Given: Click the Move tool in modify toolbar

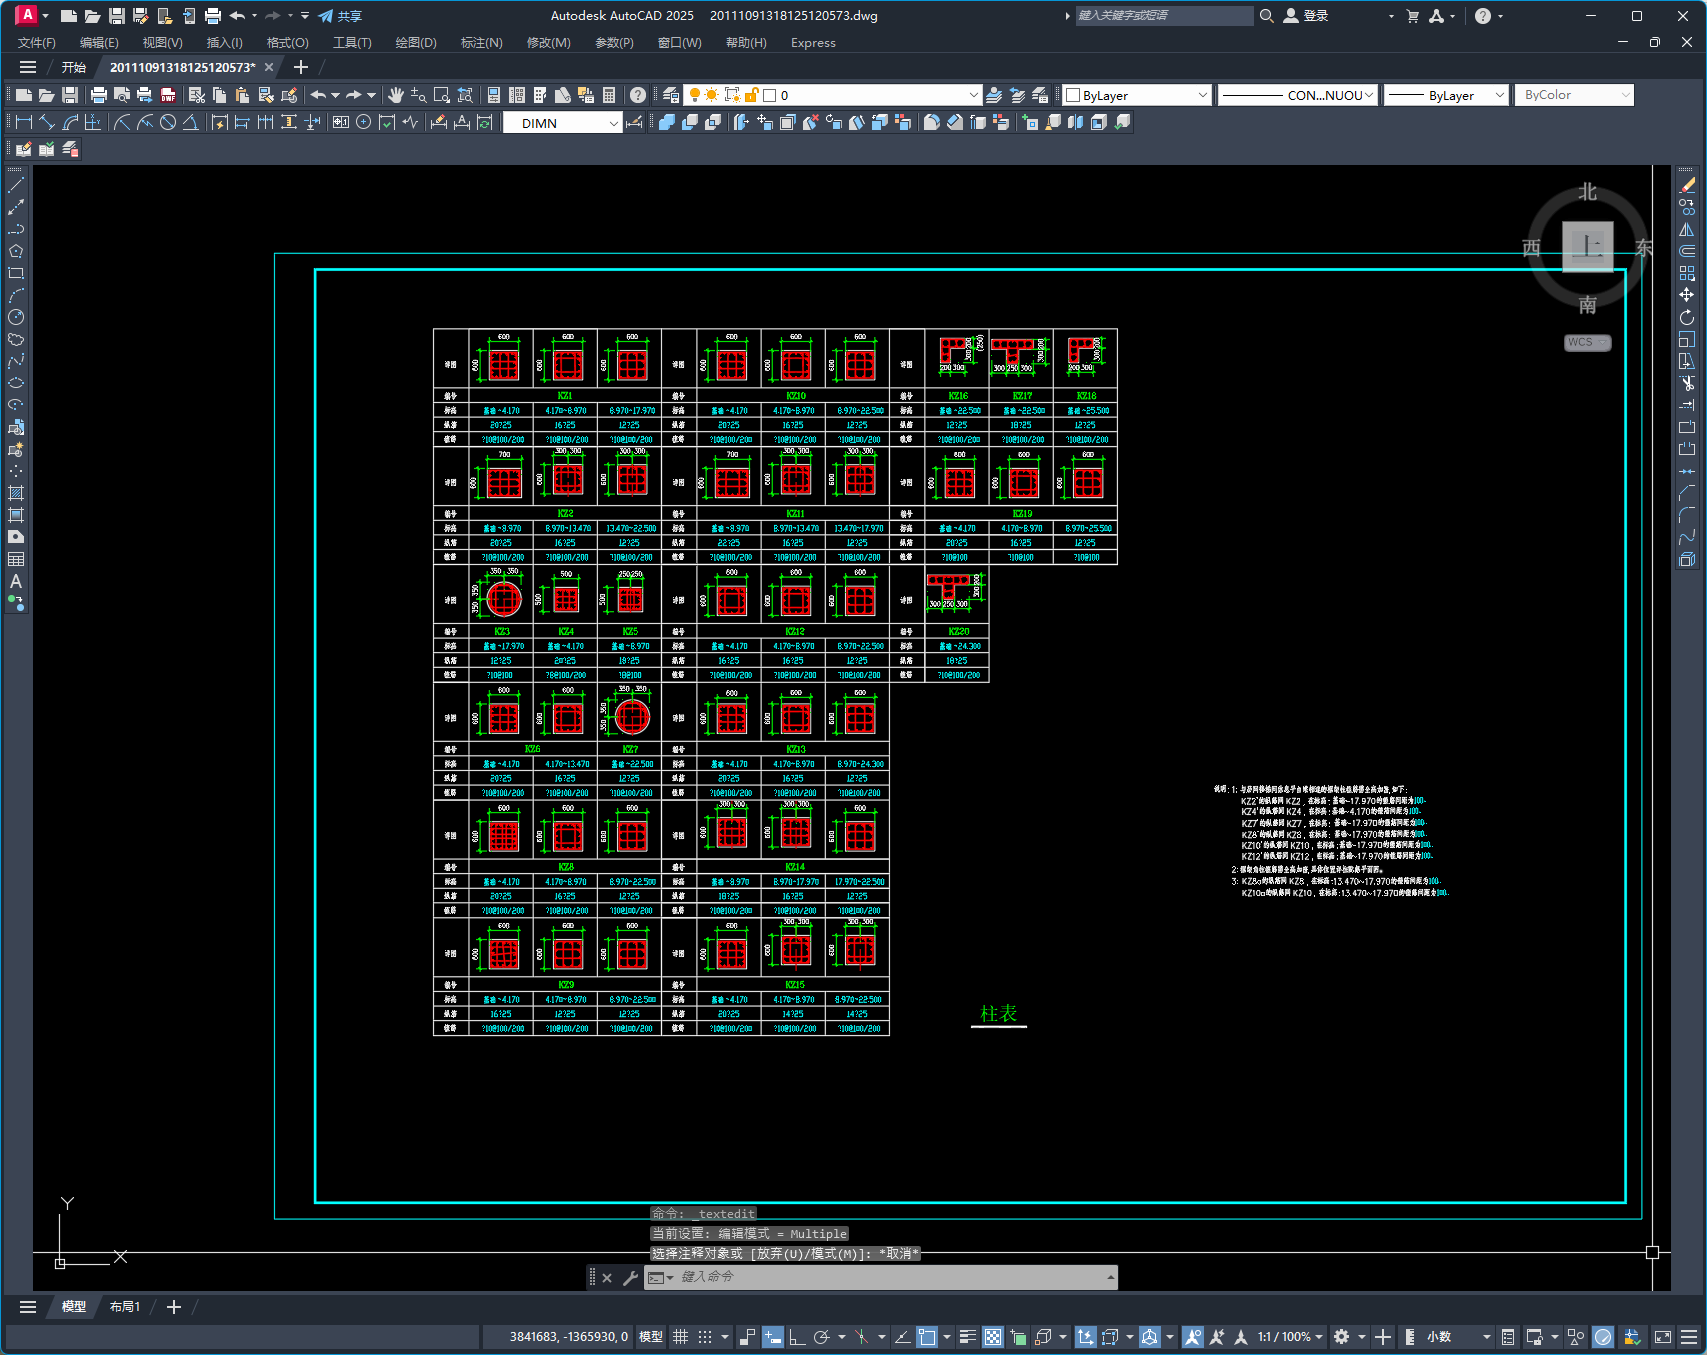Looking at the screenshot, I should (x=1688, y=295).
